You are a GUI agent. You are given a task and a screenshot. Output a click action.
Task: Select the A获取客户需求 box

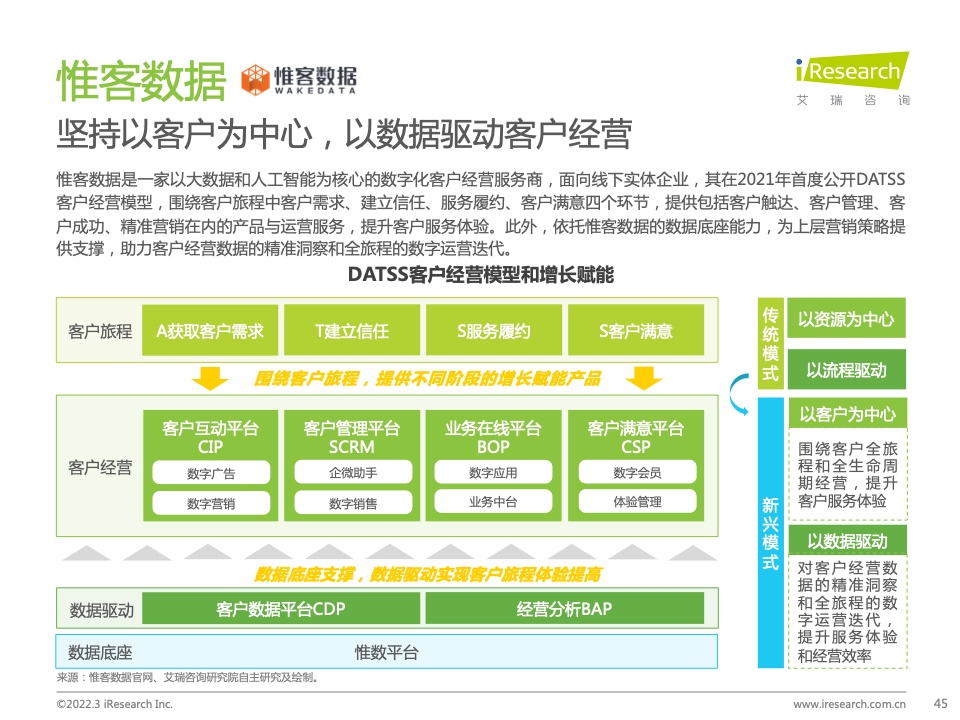coord(210,331)
